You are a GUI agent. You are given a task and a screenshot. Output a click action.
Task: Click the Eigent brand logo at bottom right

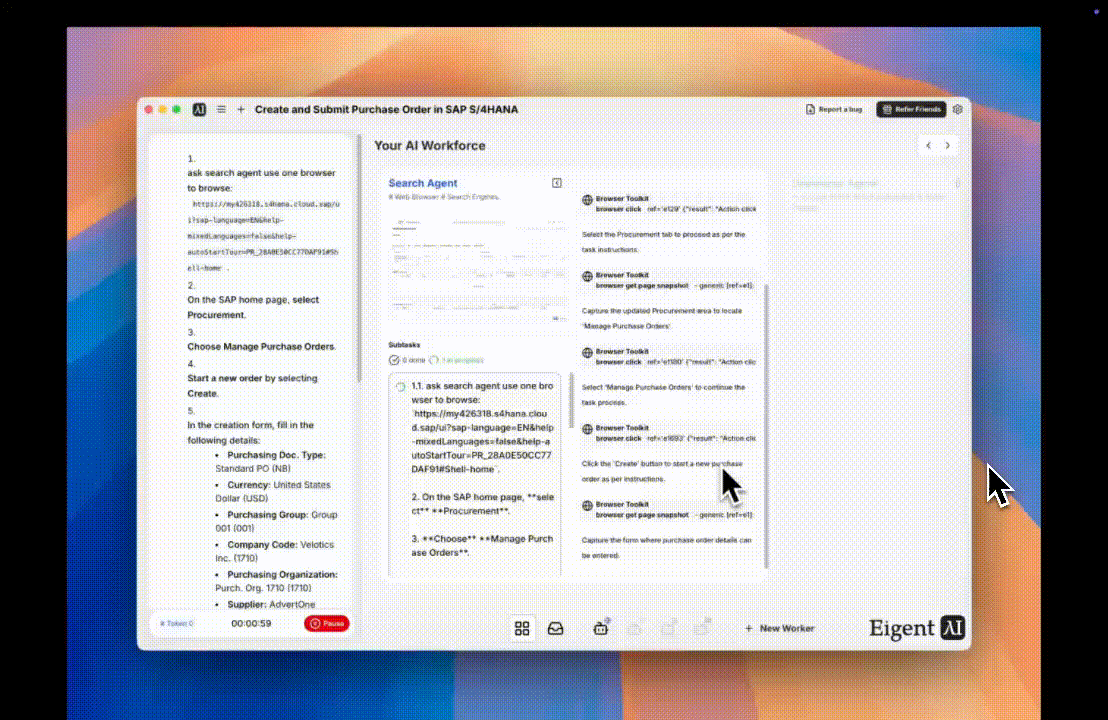pos(917,628)
